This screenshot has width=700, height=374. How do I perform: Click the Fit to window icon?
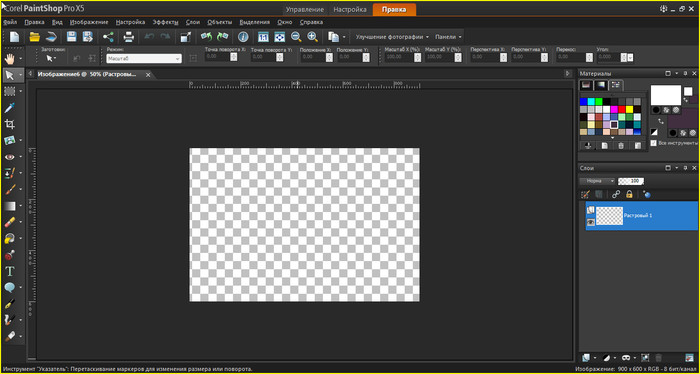pyautogui.click(x=279, y=37)
